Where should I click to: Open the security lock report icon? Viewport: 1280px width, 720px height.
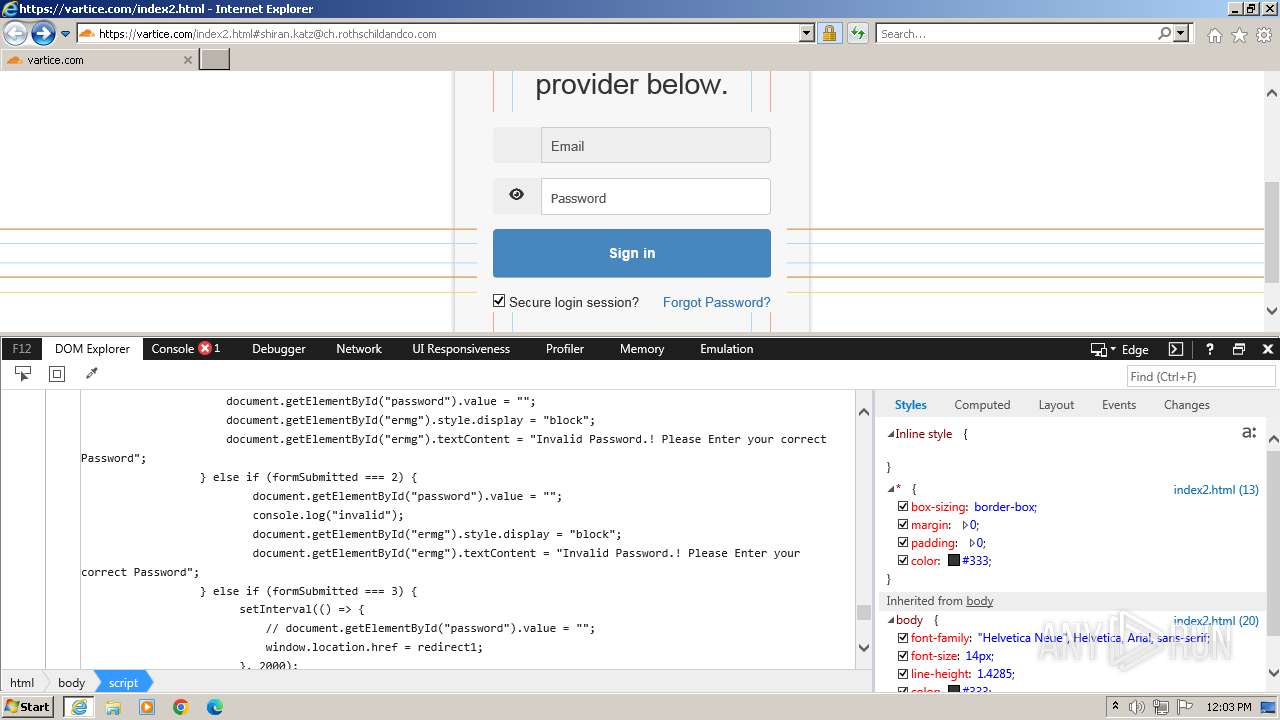click(x=829, y=33)
